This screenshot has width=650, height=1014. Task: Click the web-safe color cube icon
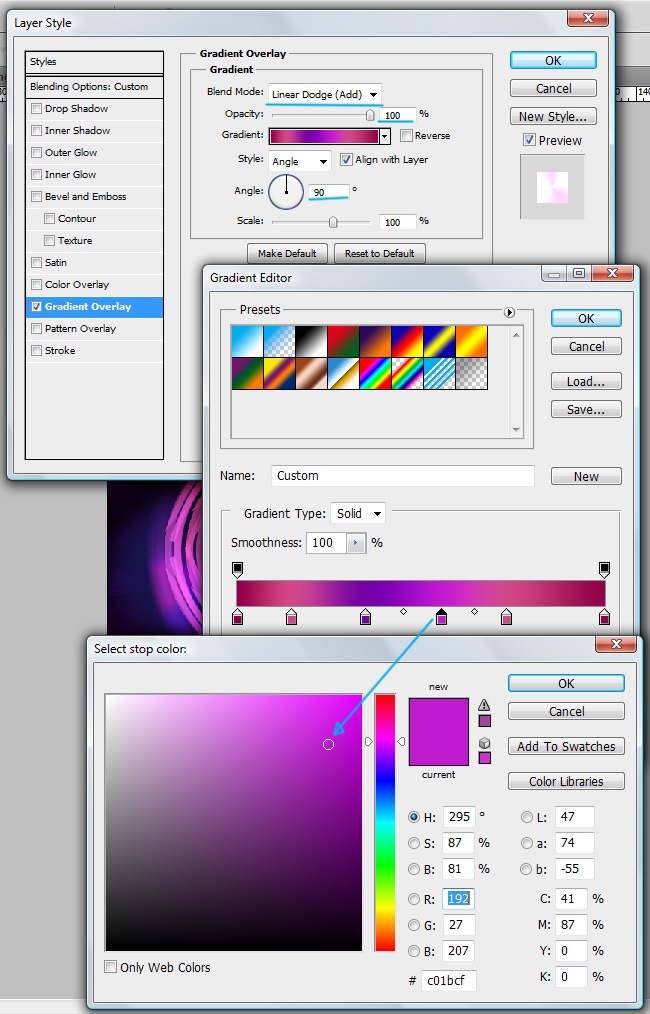pyautogui.click(x=485, y=744)
